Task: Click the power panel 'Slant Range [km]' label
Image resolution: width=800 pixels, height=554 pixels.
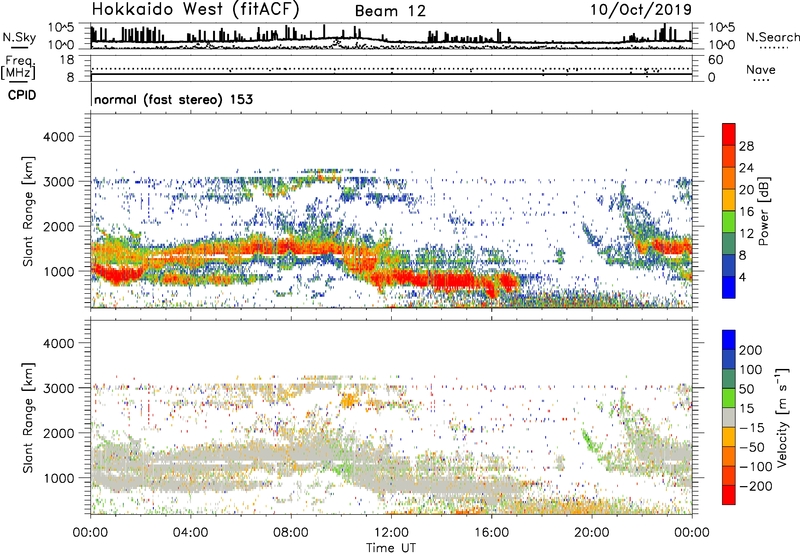Action: pyautogui.click(x=28, y=211)
